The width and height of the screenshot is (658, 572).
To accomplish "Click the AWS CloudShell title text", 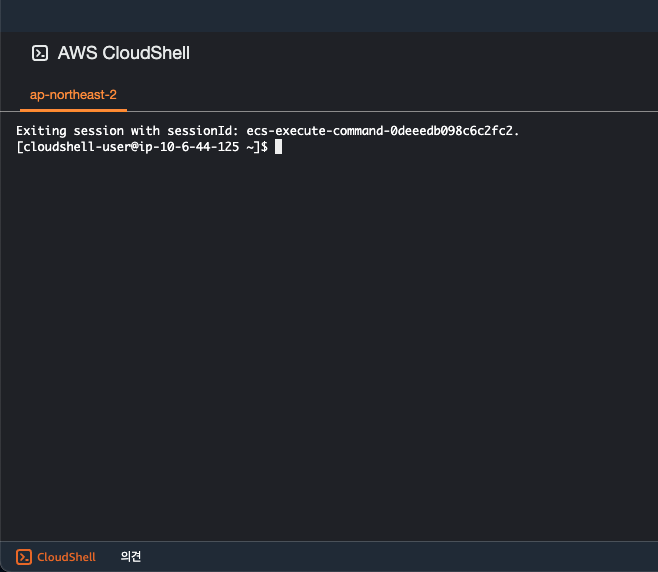I will [x=124, y=53].
